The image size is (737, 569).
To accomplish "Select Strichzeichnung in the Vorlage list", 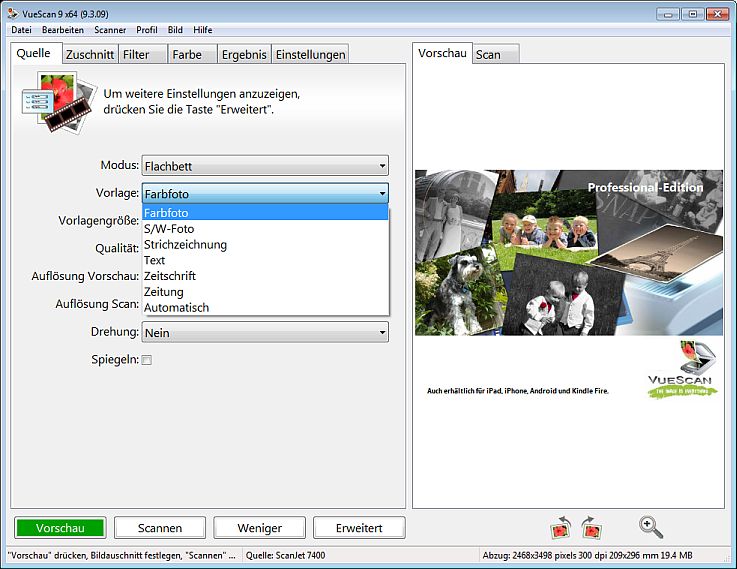I will point(266,244).
